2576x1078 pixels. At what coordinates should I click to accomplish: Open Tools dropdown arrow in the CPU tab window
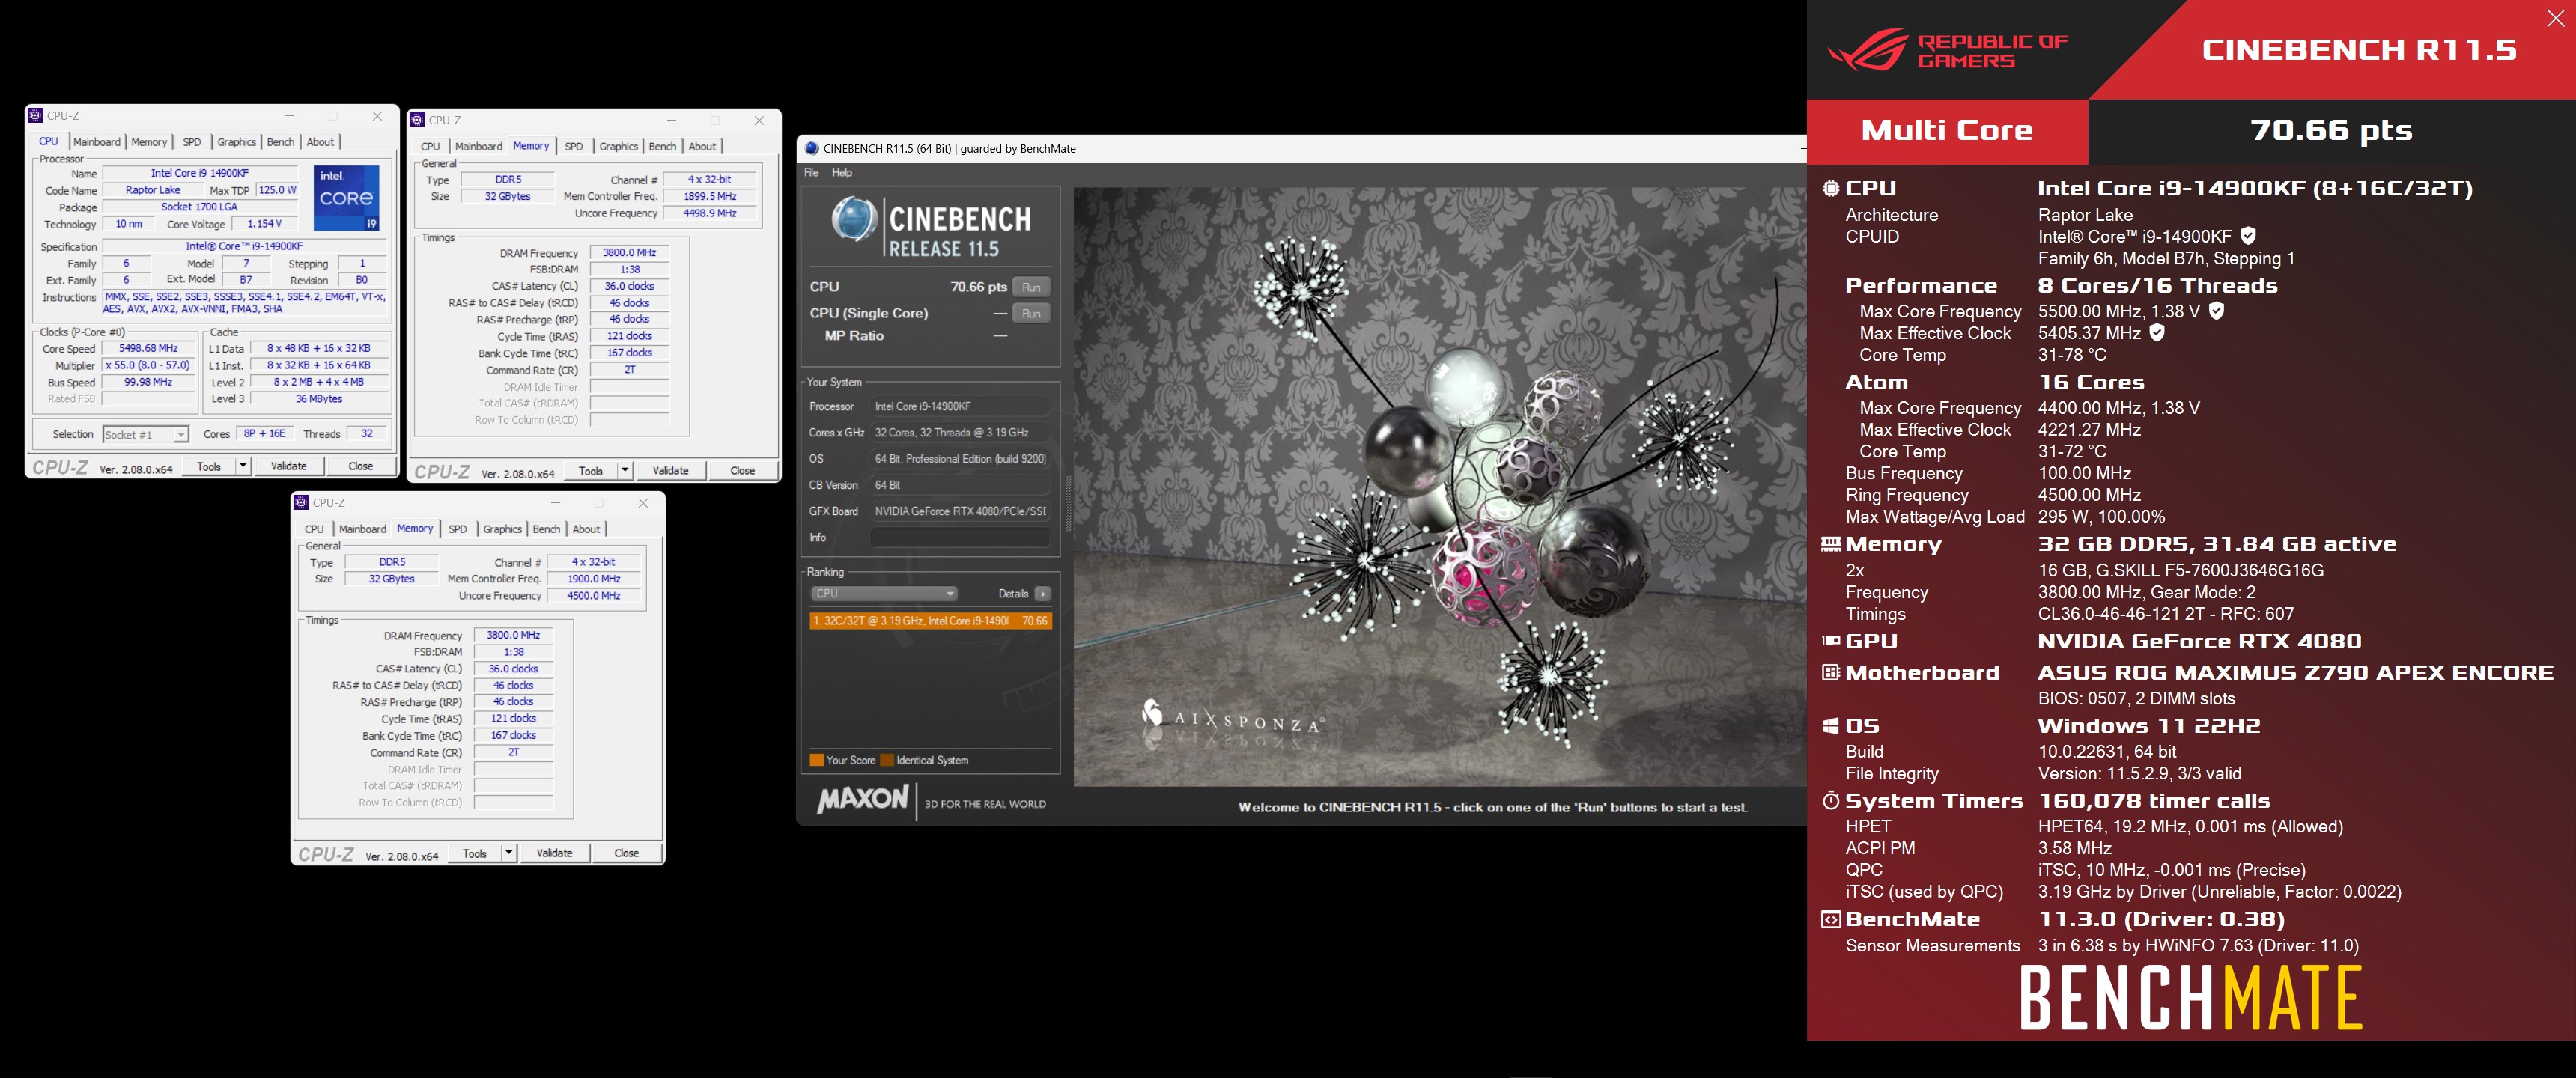tap(242, 466)
